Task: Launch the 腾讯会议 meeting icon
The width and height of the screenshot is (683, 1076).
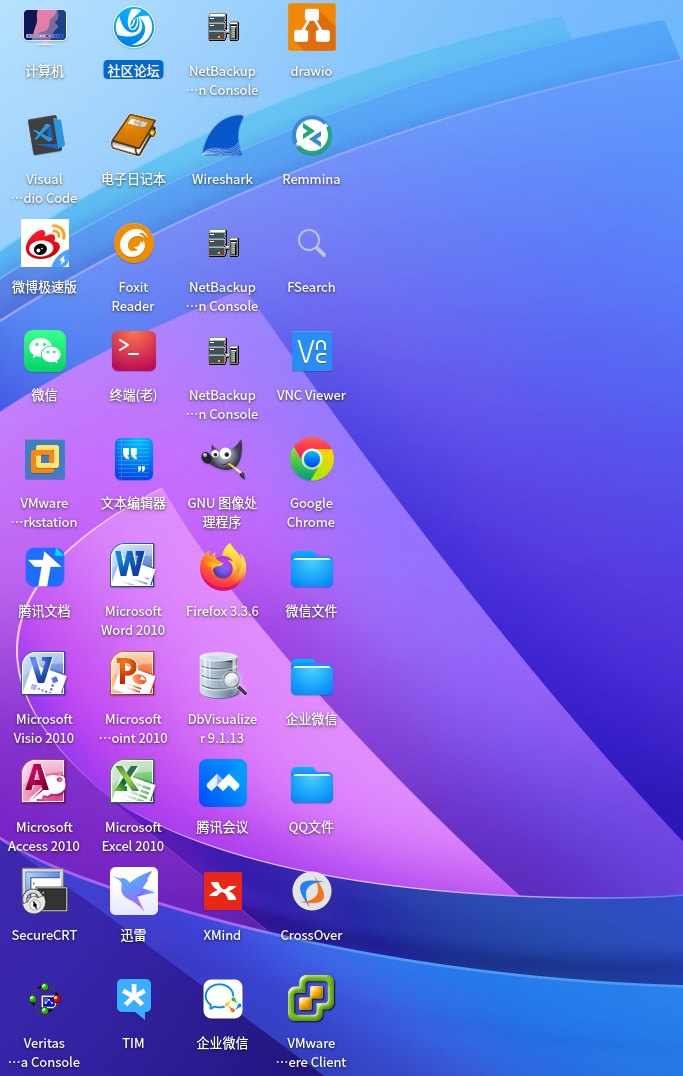Action: (222, 783)
